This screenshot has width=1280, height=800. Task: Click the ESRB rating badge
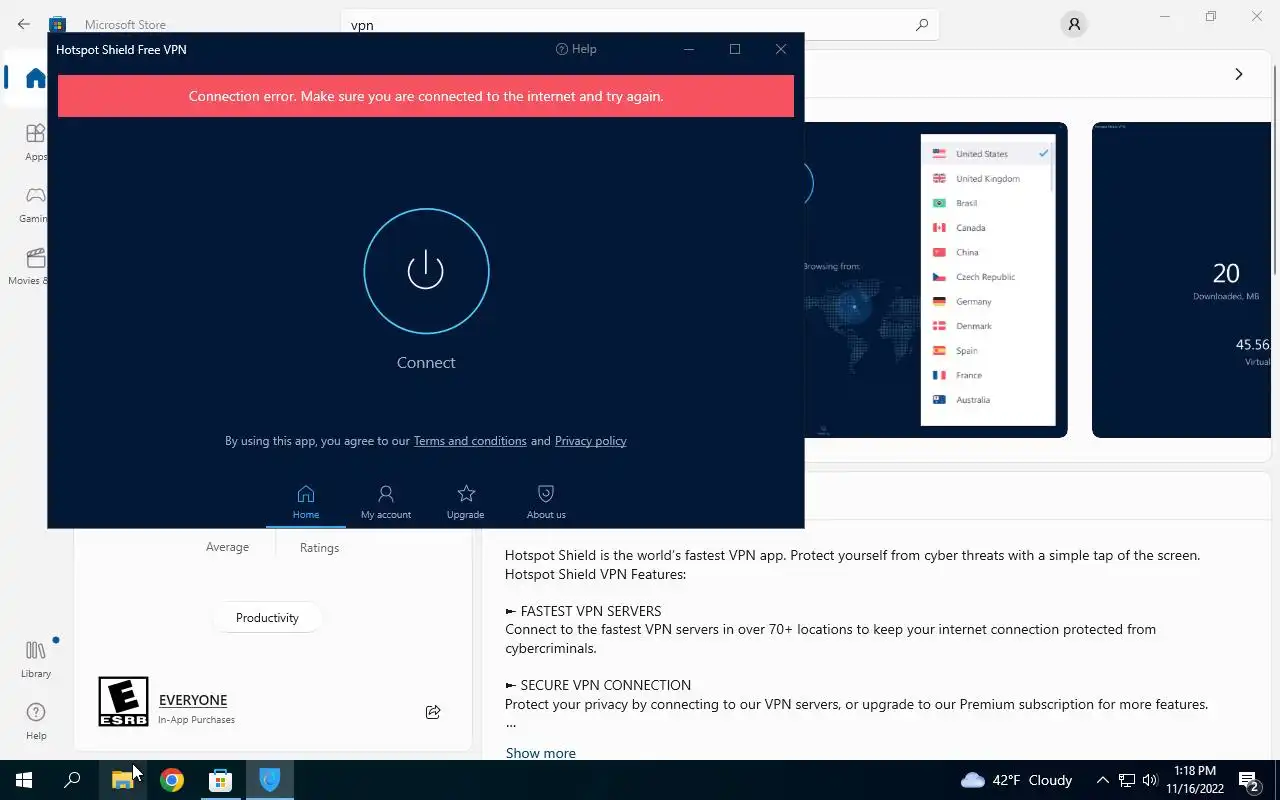[x=123, y=701]
